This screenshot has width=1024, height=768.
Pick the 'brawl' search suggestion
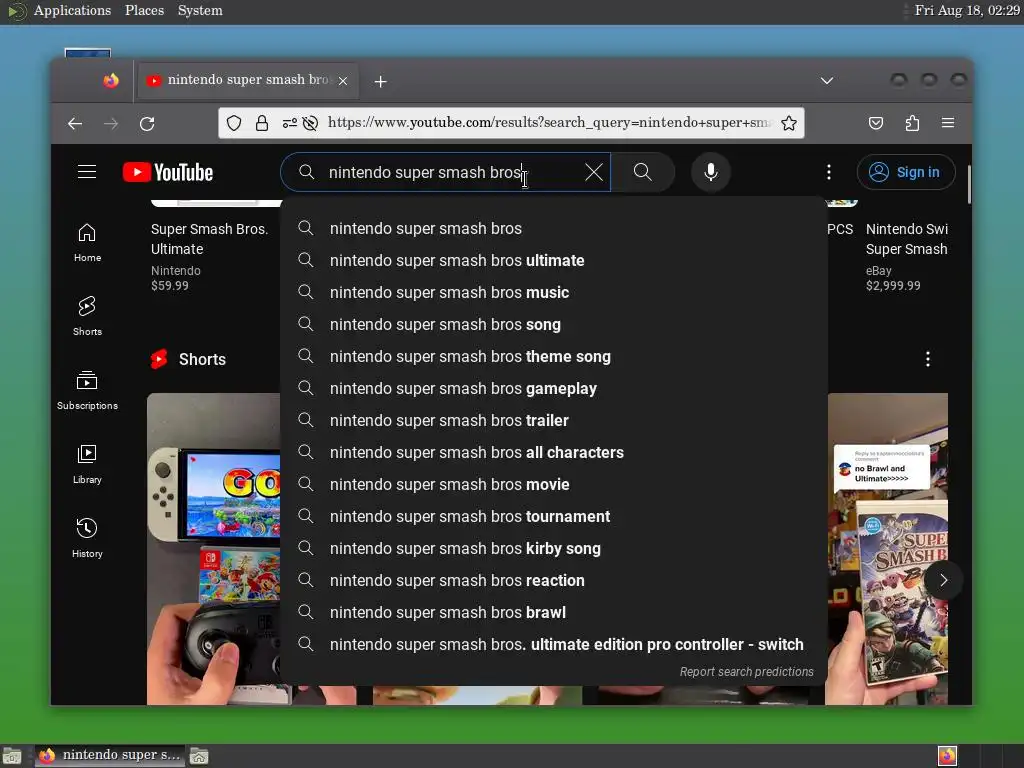pos(554,613)
